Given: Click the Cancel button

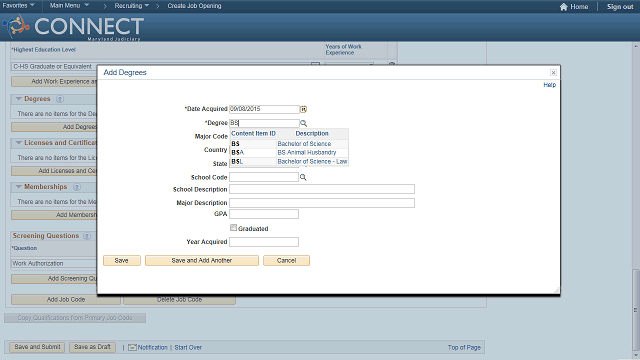Looking at the screenshot, I should (x=286, y=260).
